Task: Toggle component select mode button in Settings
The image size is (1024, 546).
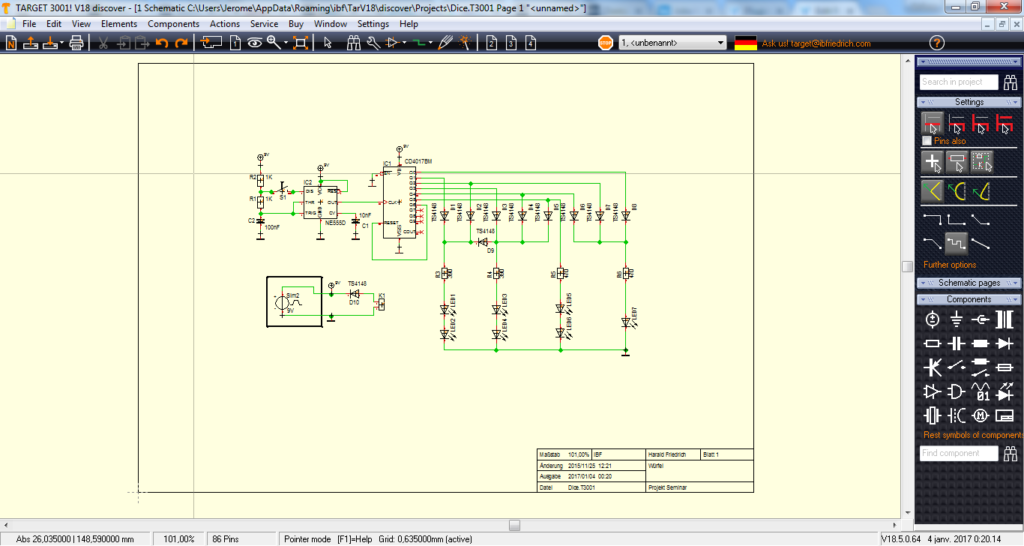Action: tap(957, 162)
